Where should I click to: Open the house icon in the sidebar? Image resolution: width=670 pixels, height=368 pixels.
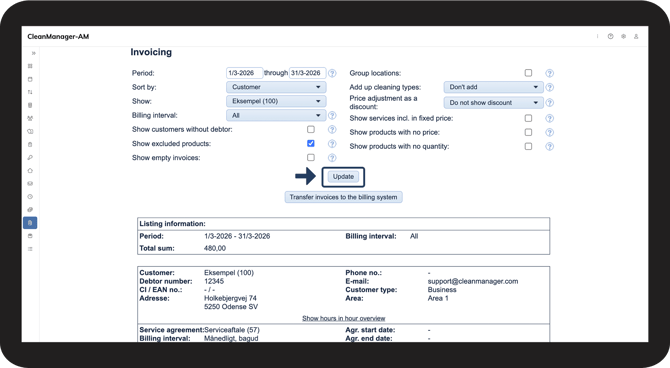(30, 171)
